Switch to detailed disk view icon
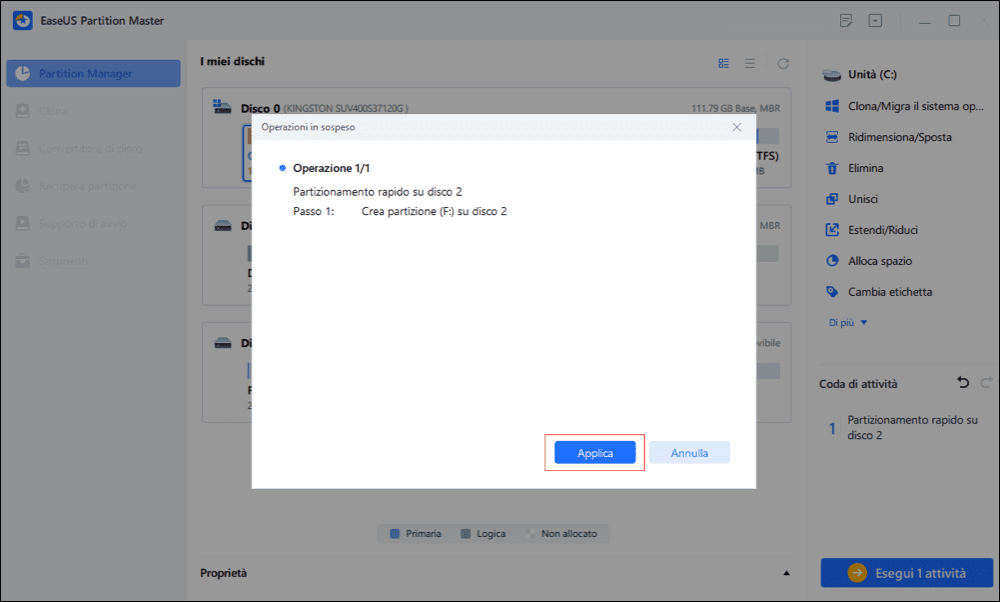The height and width of the screenshot is (602, 1000). coord(723,63)
